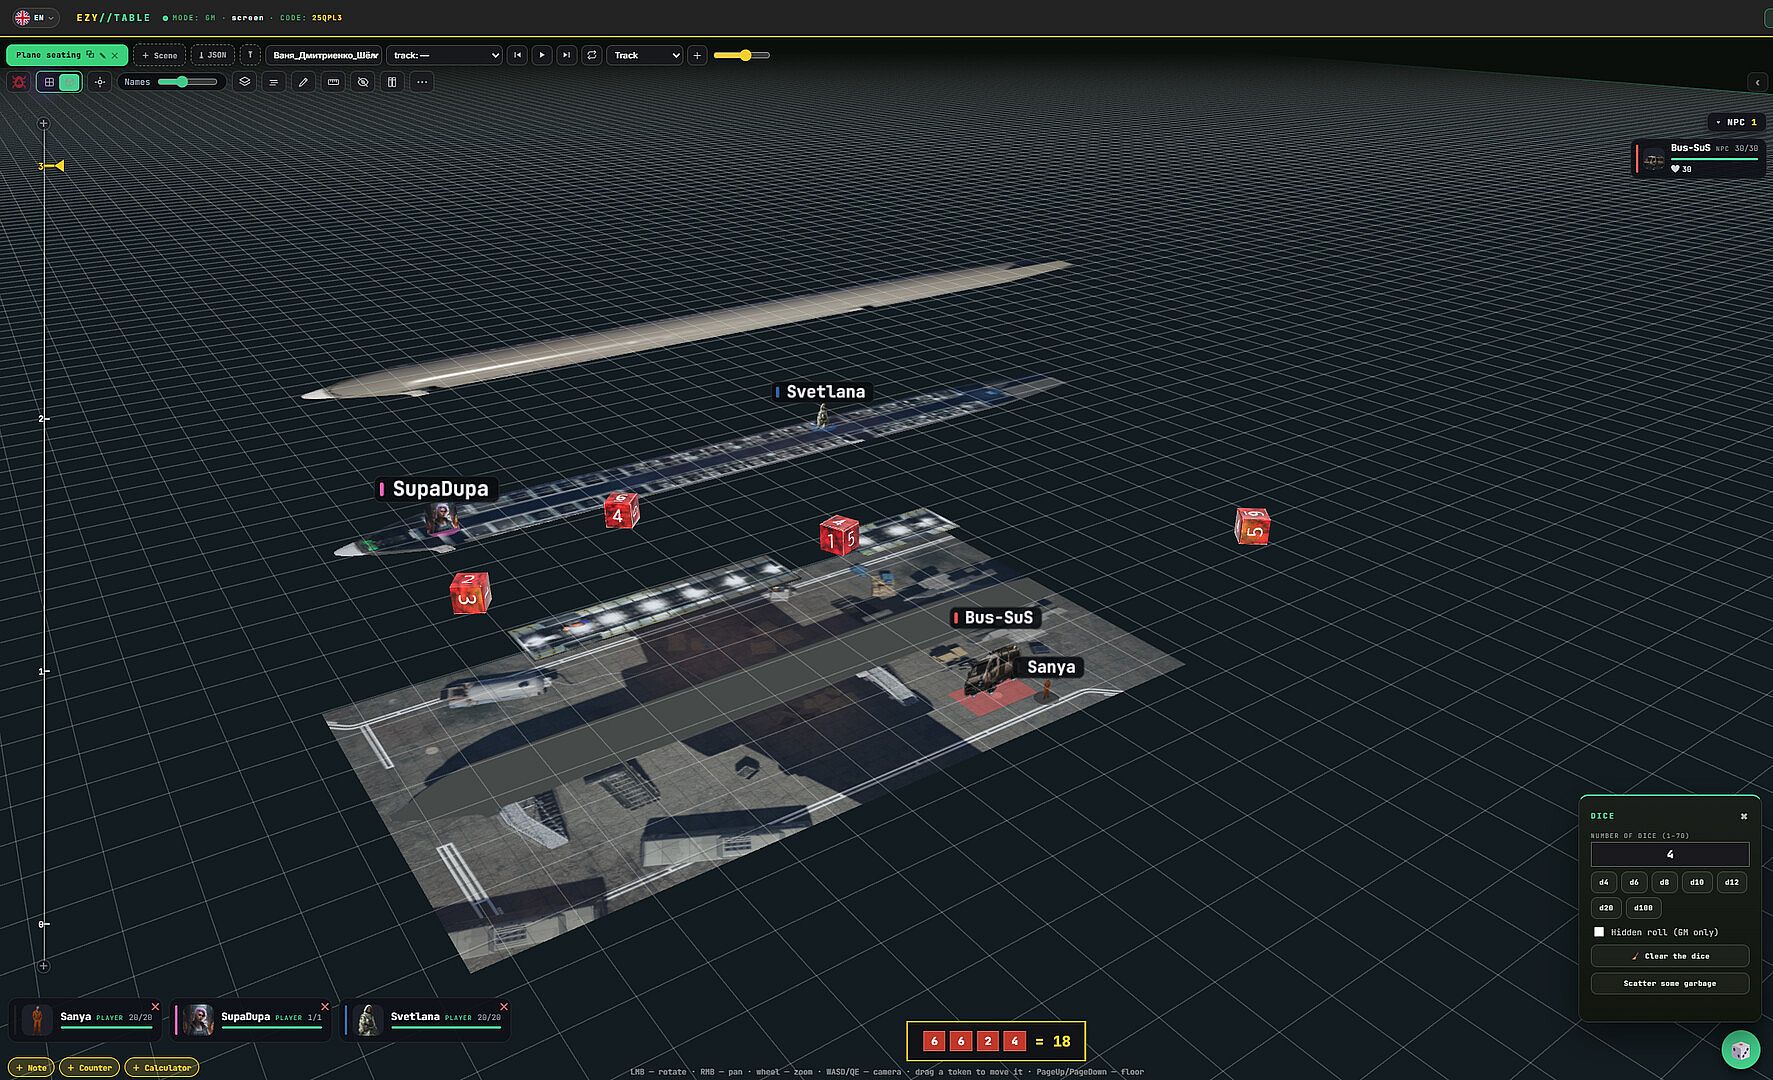
Task: Switch to grid view mode
Action: [49, 82]
